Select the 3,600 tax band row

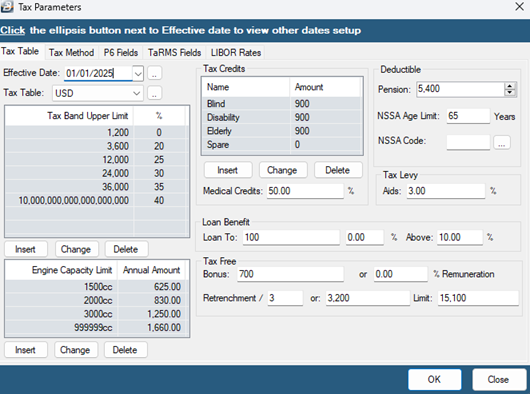coord(96,146)
